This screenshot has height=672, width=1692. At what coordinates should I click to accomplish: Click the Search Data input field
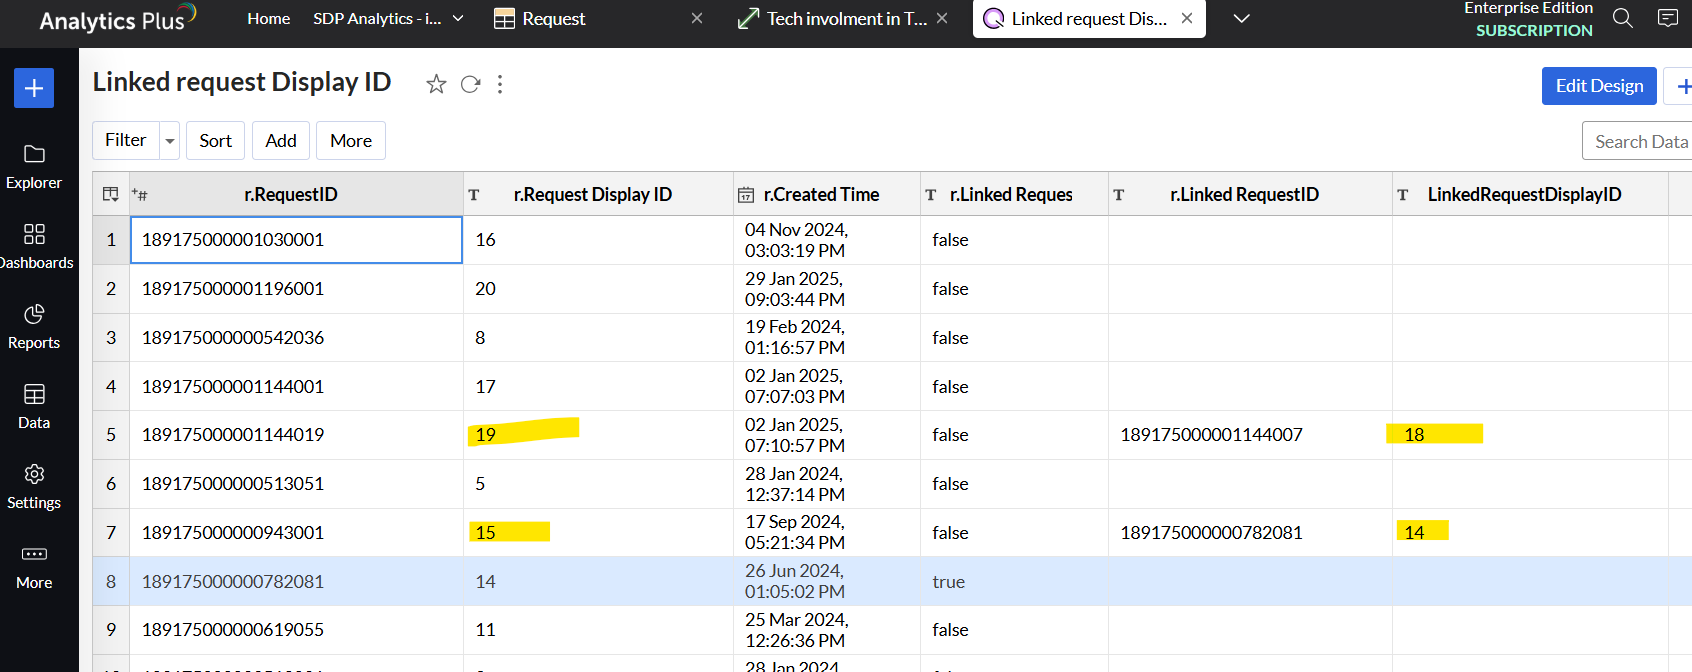pos(1640,142)
